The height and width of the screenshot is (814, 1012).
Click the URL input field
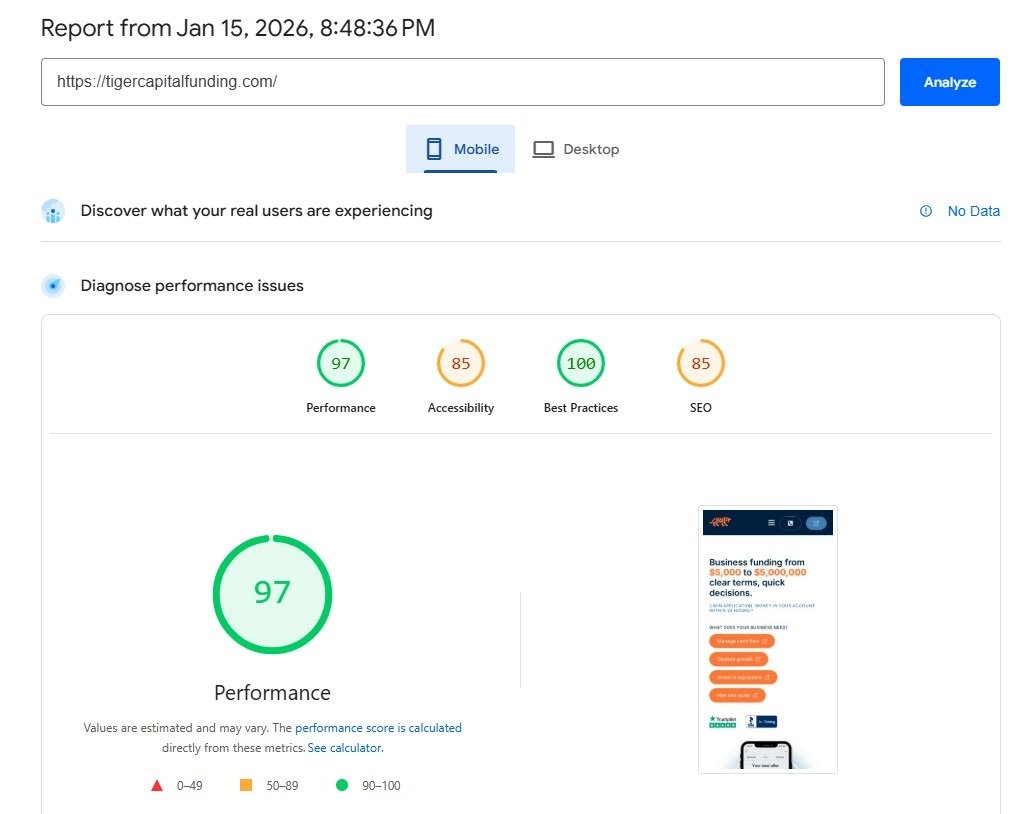[462, 82]
